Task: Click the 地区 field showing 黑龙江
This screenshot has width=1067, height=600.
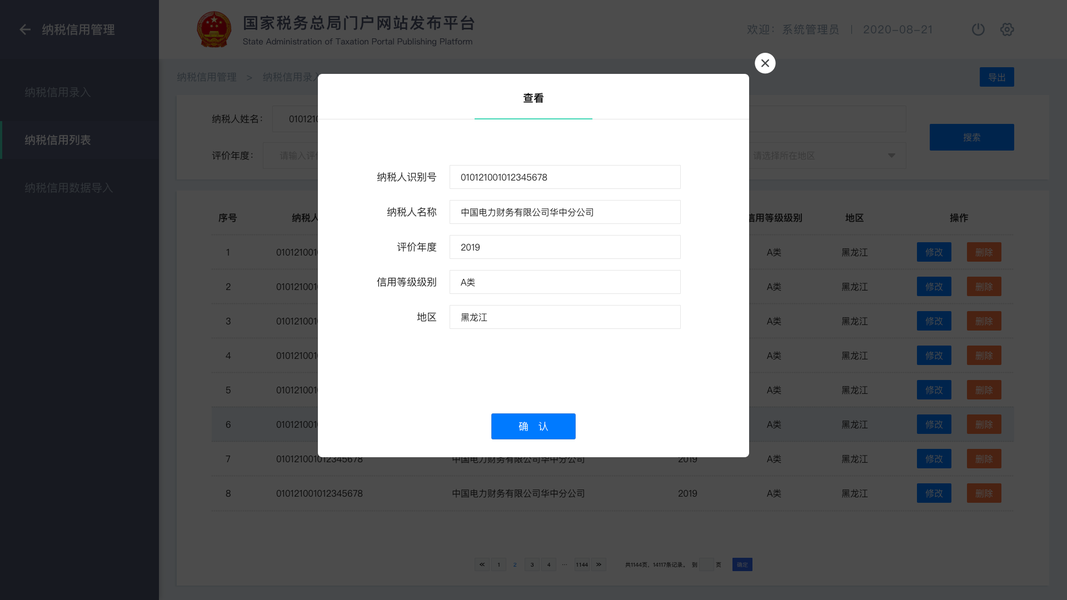Action: [565, 317]
